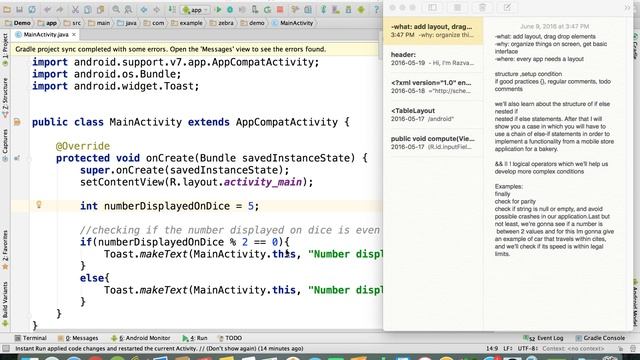640x360 pixels.
Task: Select the zebra breadcrumb folder
Action: [222, 23]
